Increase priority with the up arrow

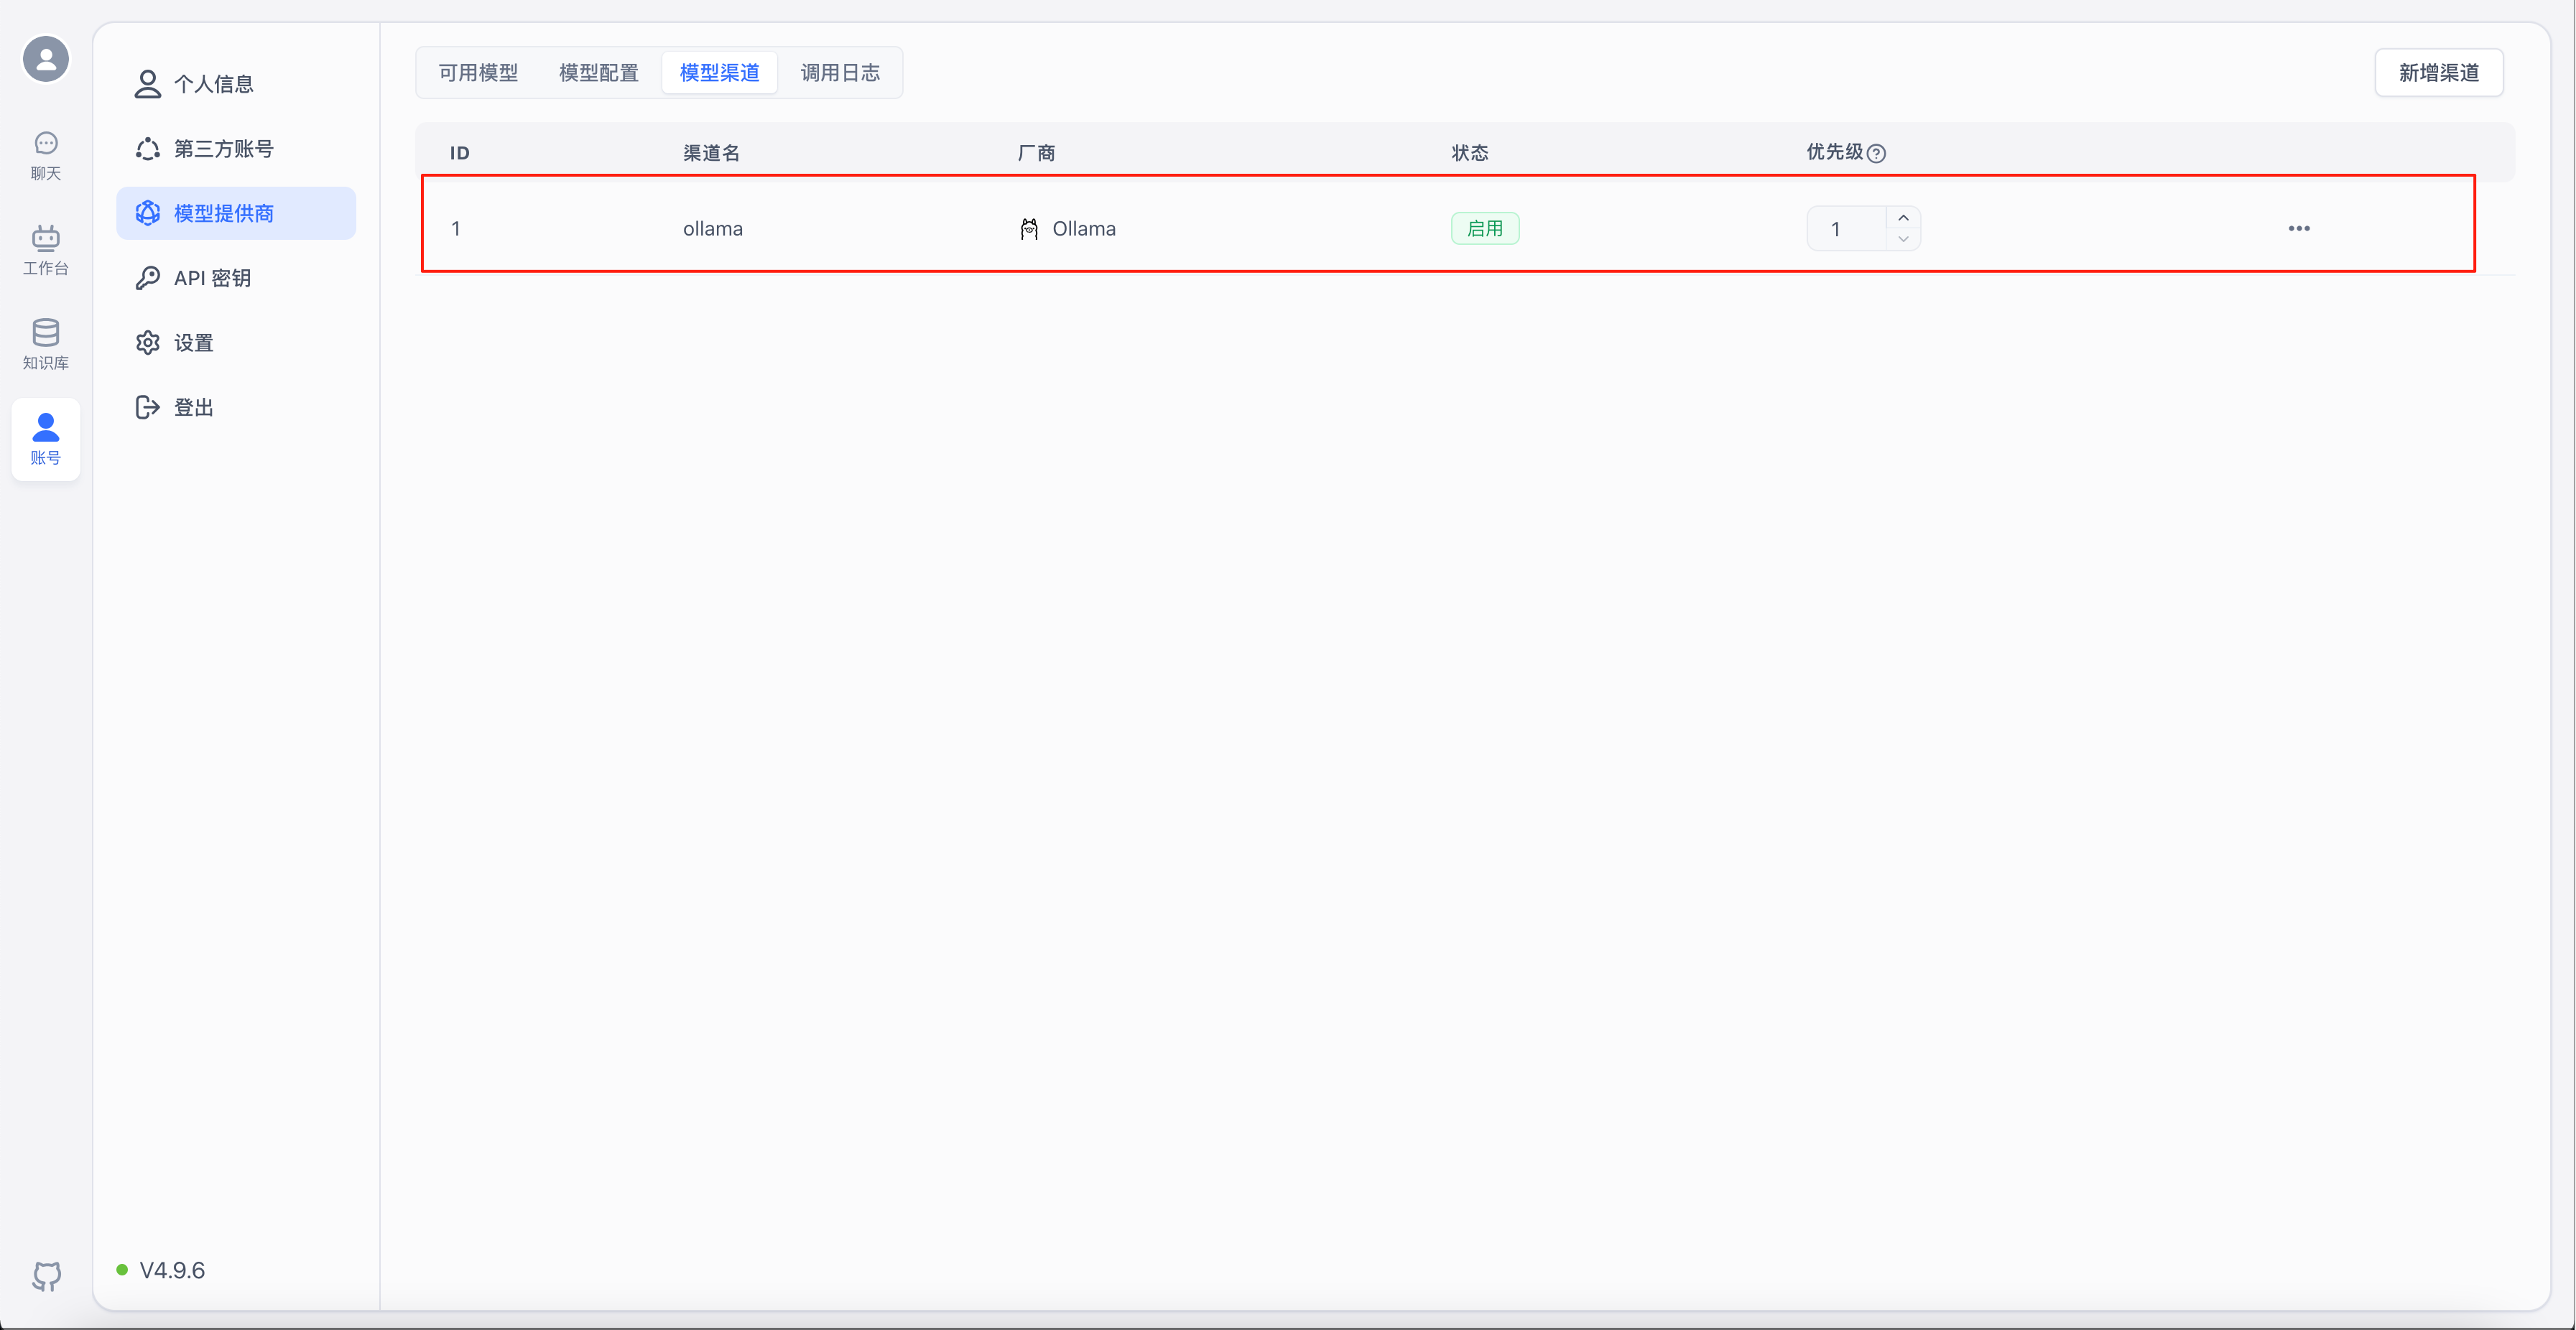click(x=1903, y=218)
